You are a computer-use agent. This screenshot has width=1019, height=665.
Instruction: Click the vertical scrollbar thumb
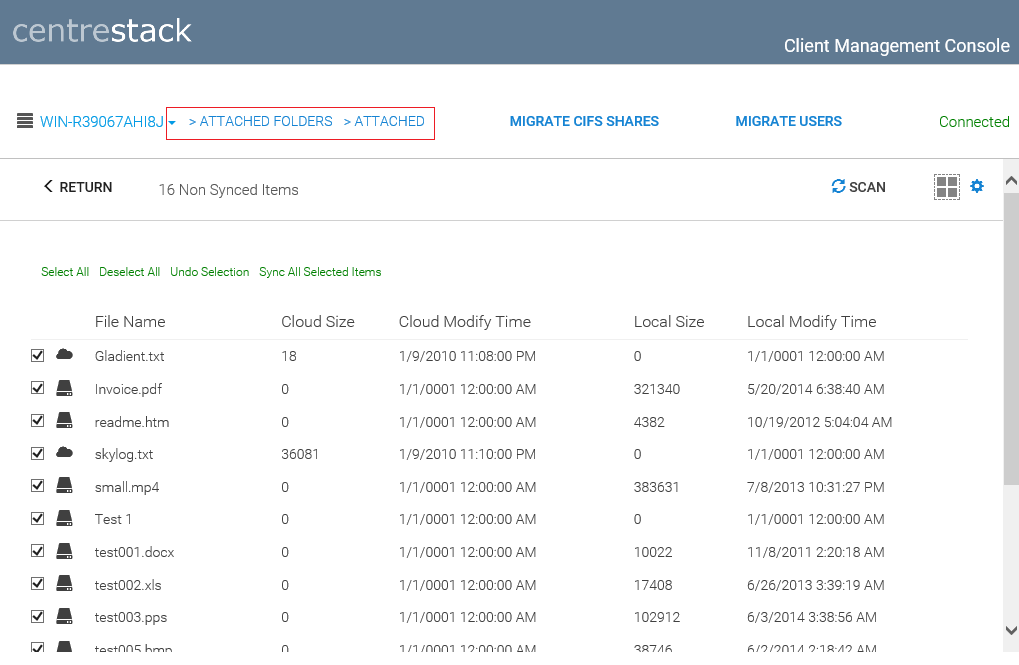click(1011, 338)
